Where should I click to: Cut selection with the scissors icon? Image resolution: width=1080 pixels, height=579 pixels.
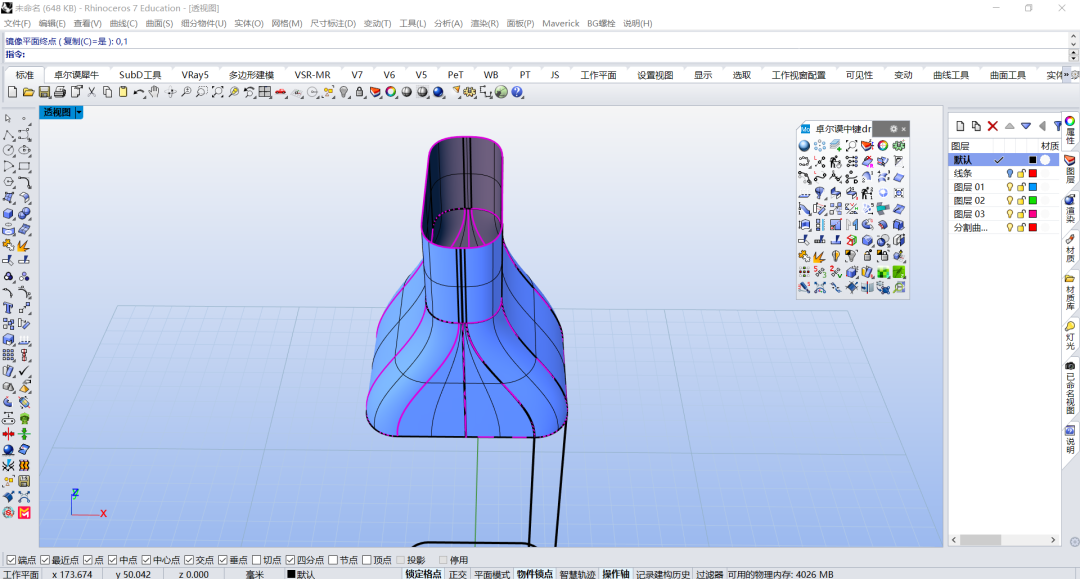(x=92, y=92)
